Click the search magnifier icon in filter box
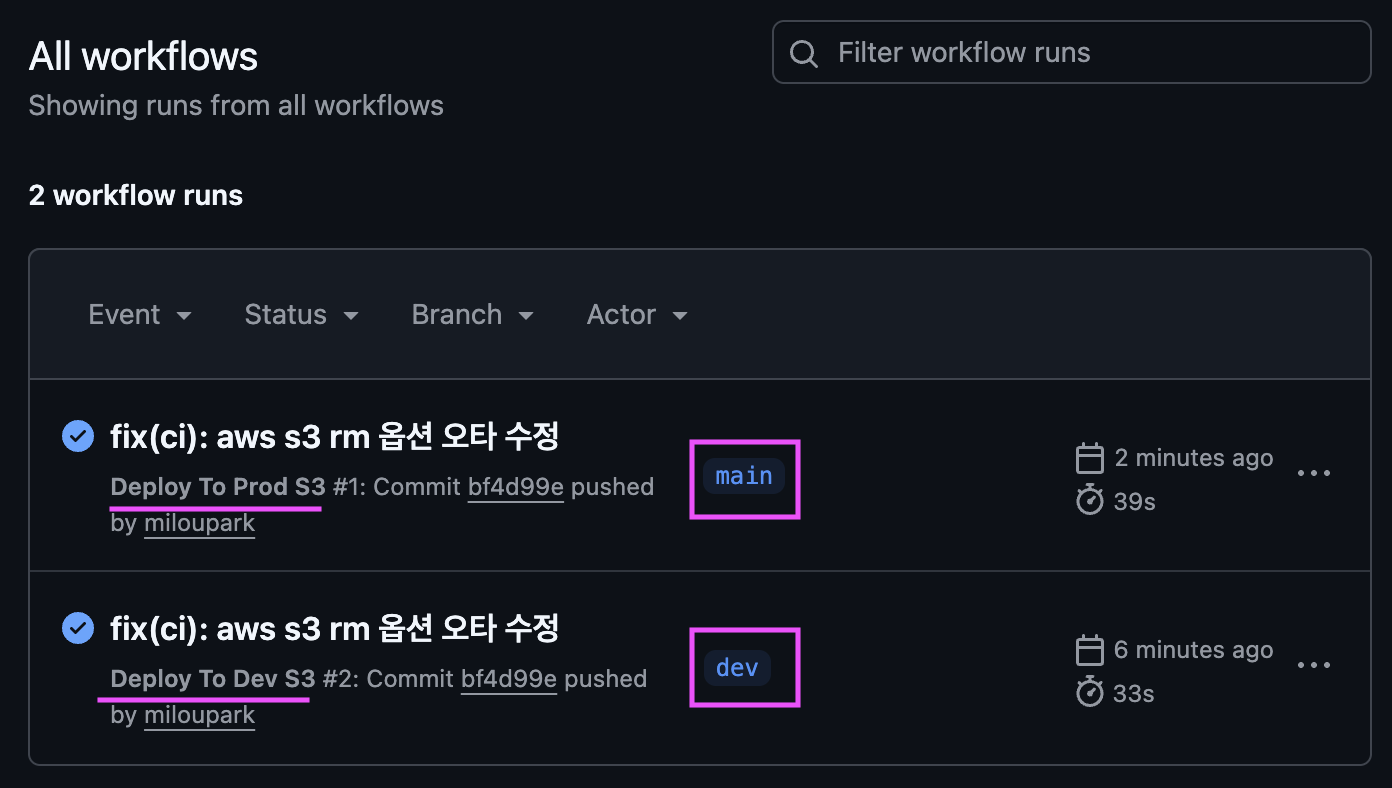1392x788 pixels. click(x=803, y=53)
